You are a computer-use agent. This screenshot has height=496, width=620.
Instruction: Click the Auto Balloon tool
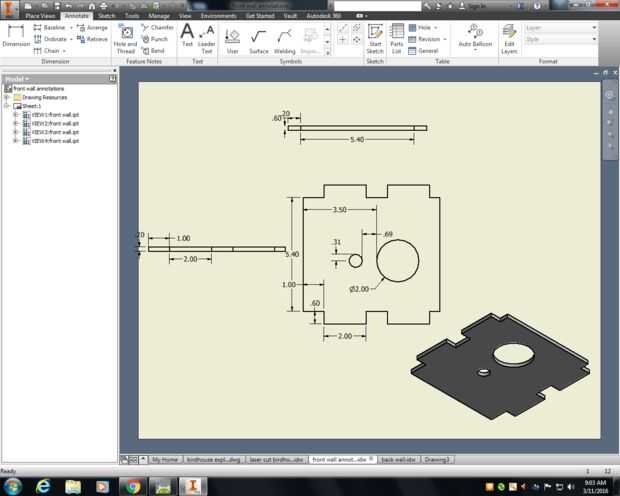[x=475, y=36]
